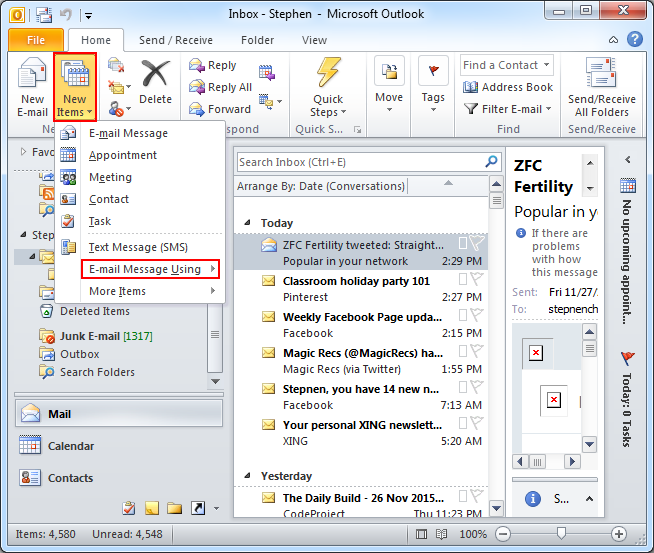
Task: Click the Find a Contact box
Action: 507,65
